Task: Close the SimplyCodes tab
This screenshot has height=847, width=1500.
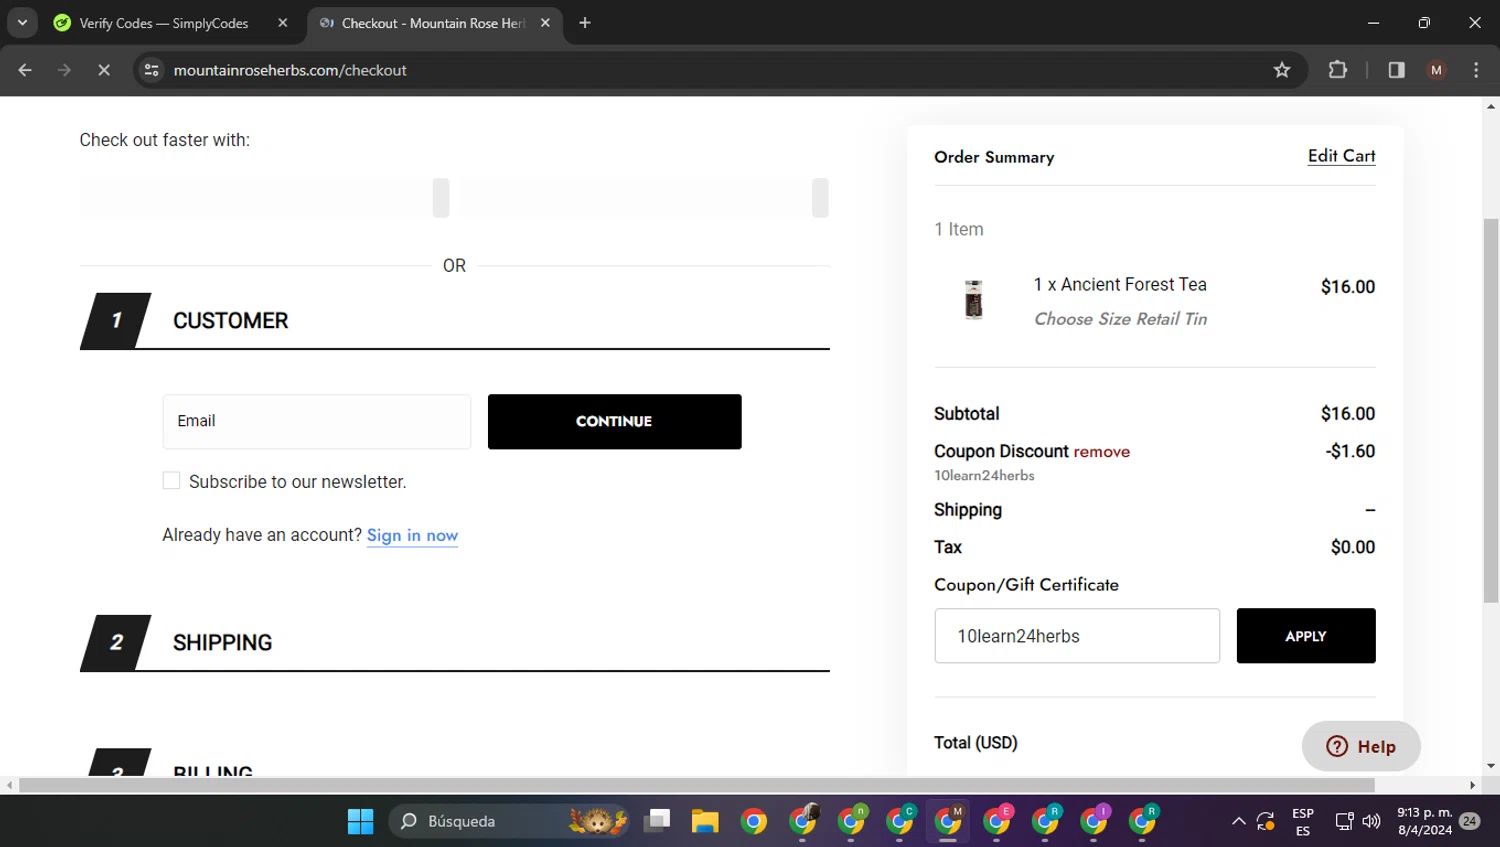Action: click(283, 23)
